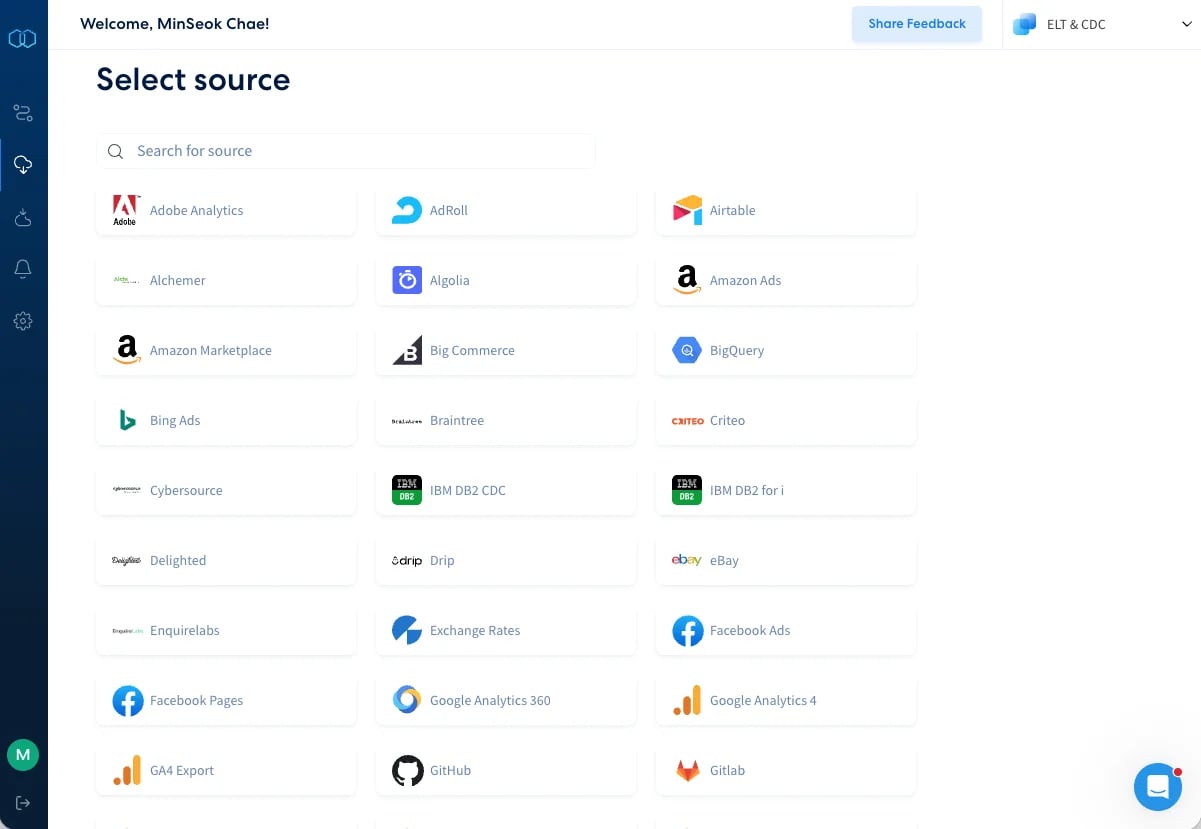Click the Adobe Analytics logo icon
Image resolution: width=1201 pixels, height=829 pixels.
tap(125, 210)
